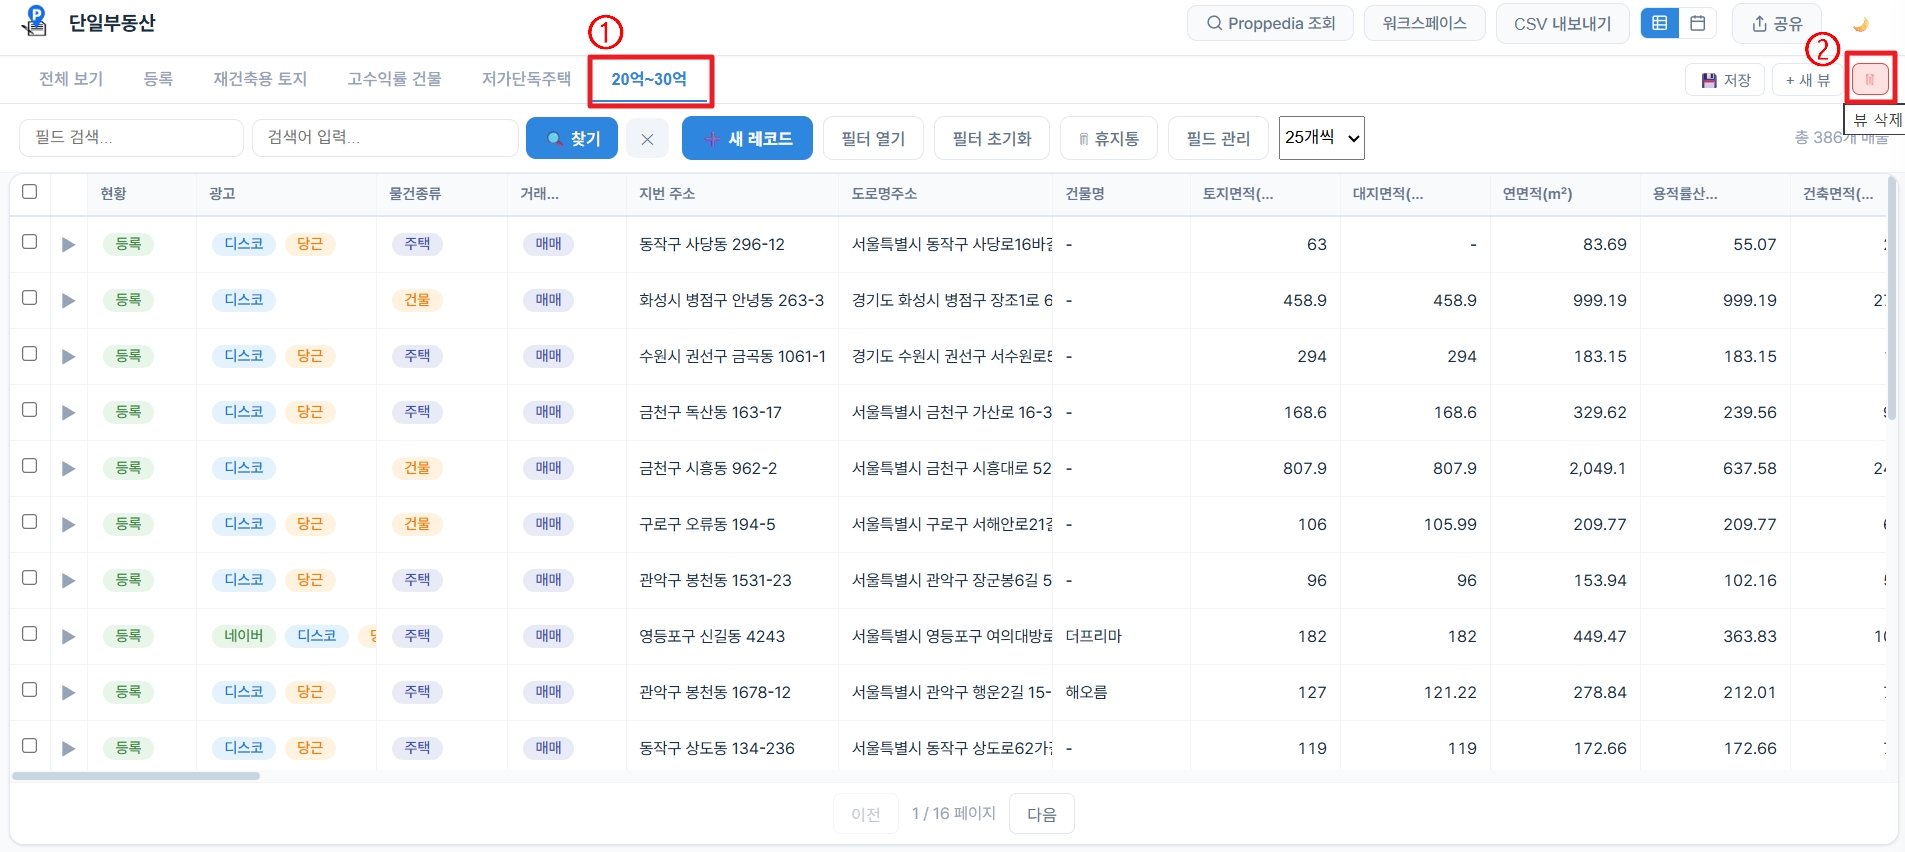Image resolution: width=1905 pixels, height=852 pixels.
Task: Select the 20억~30억 view tab
Action: click(x=649, y=79)
